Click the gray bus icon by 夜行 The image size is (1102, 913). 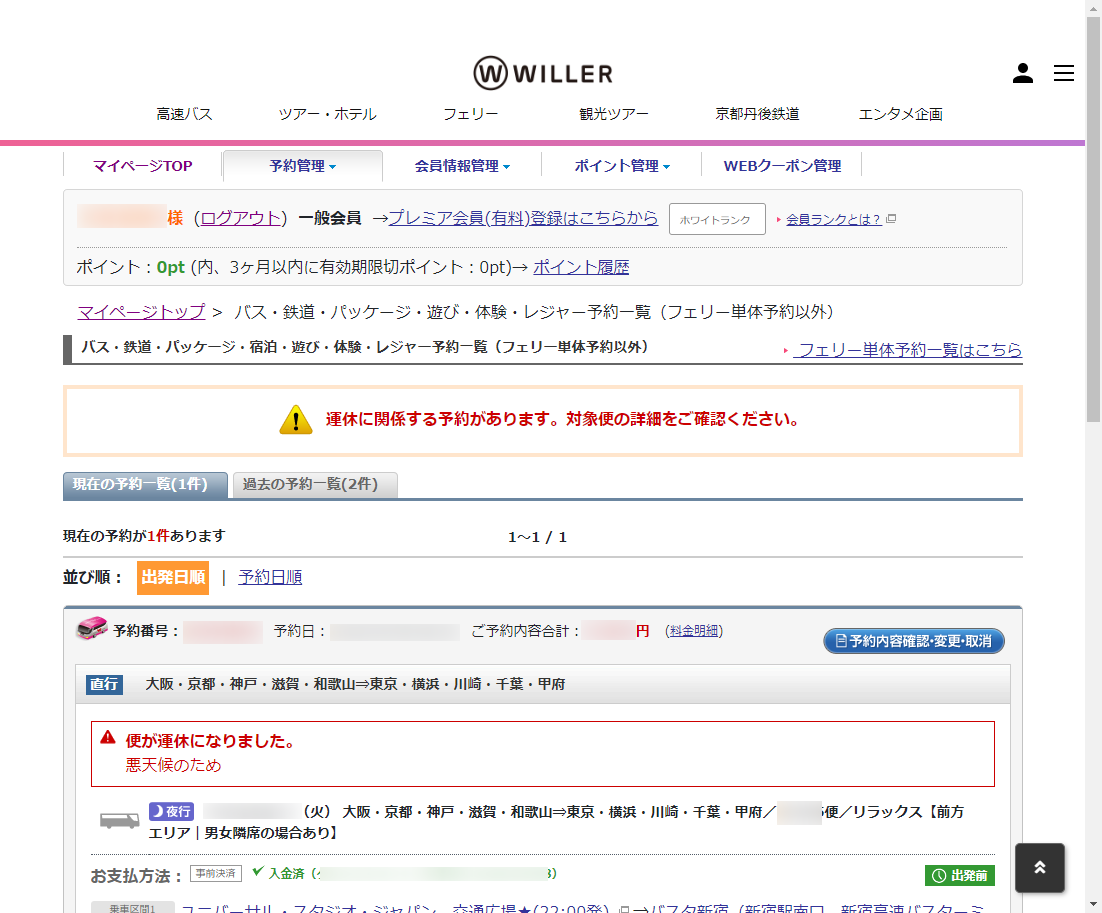[x=119, y=820]
